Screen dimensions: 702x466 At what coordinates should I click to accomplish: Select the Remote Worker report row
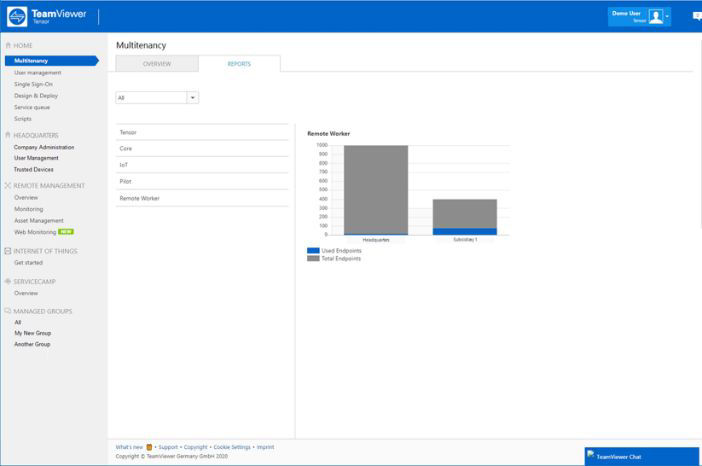202,198
